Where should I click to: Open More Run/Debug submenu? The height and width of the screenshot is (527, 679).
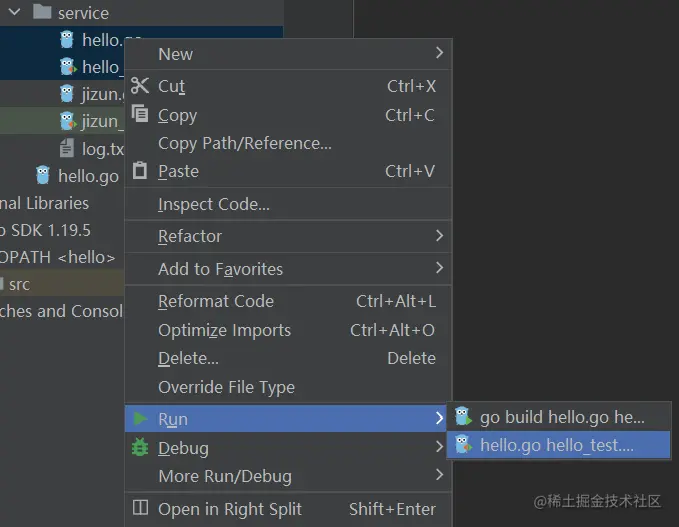pos(288,476)
